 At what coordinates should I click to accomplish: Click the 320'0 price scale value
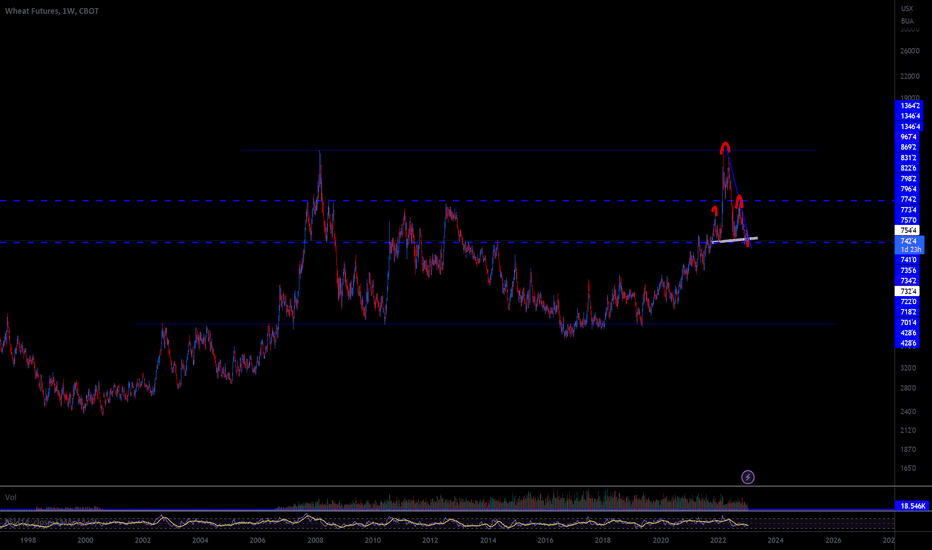pyautogui.click(x=910, y=368)
